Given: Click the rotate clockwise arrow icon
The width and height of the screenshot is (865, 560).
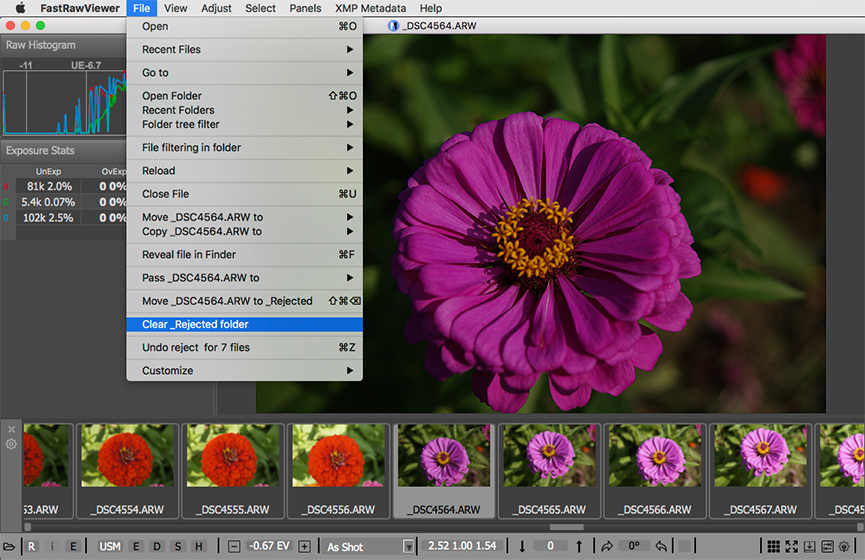Looking at the screenshot, I should point(607,547).
